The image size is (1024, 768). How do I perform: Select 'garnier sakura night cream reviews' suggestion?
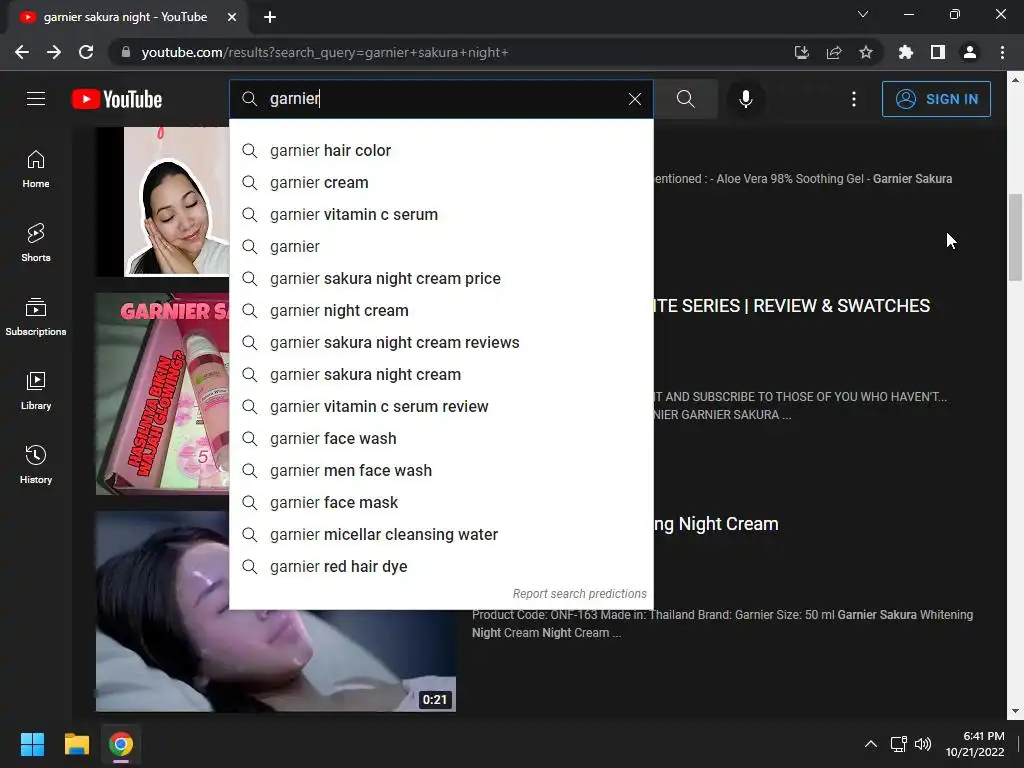click(x=441, y=342)
